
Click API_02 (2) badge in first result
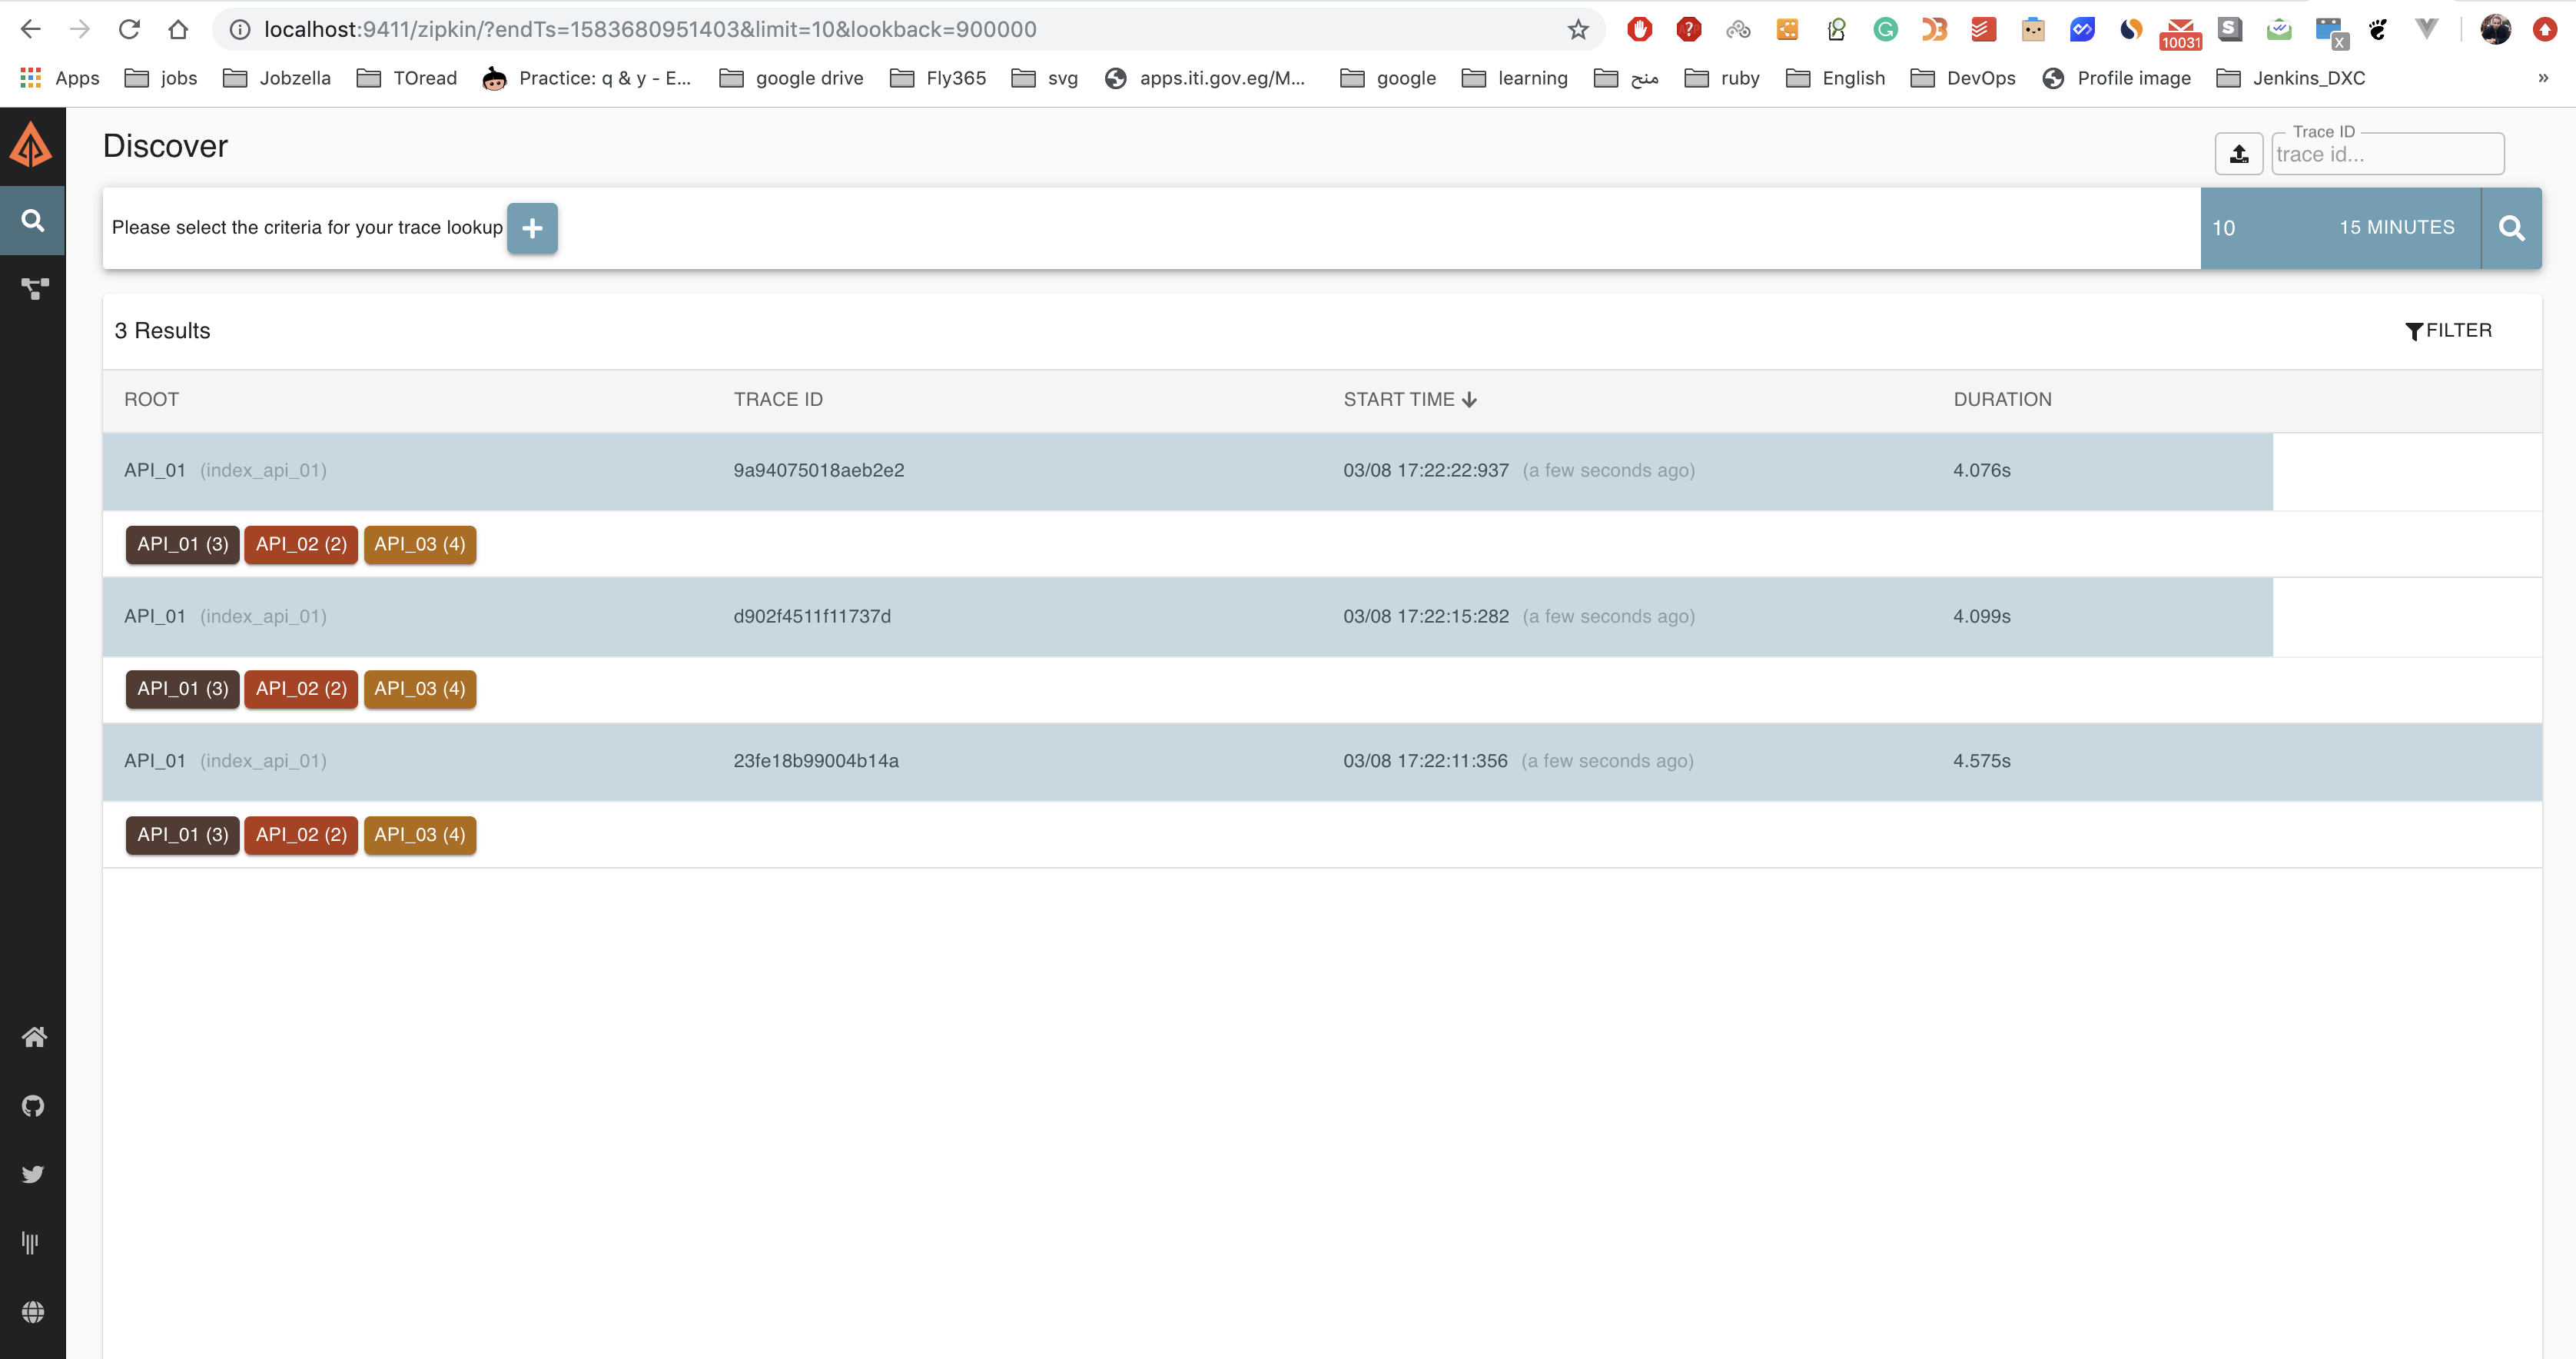(x=301, y=544)
